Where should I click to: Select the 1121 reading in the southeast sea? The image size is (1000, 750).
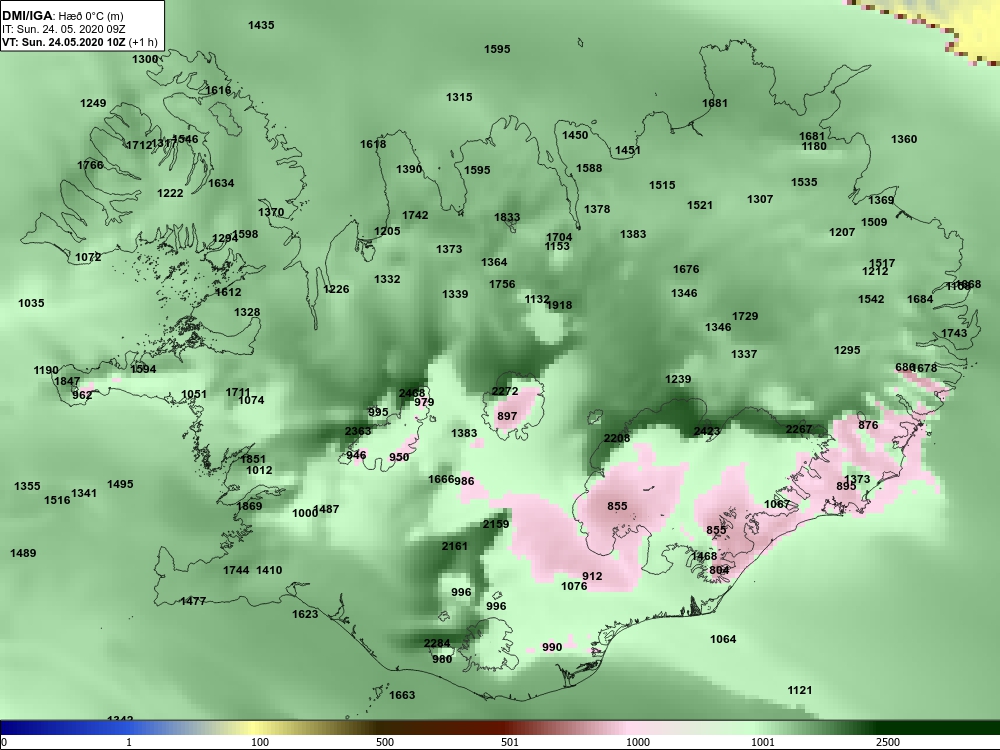click(x=800, y=690)
